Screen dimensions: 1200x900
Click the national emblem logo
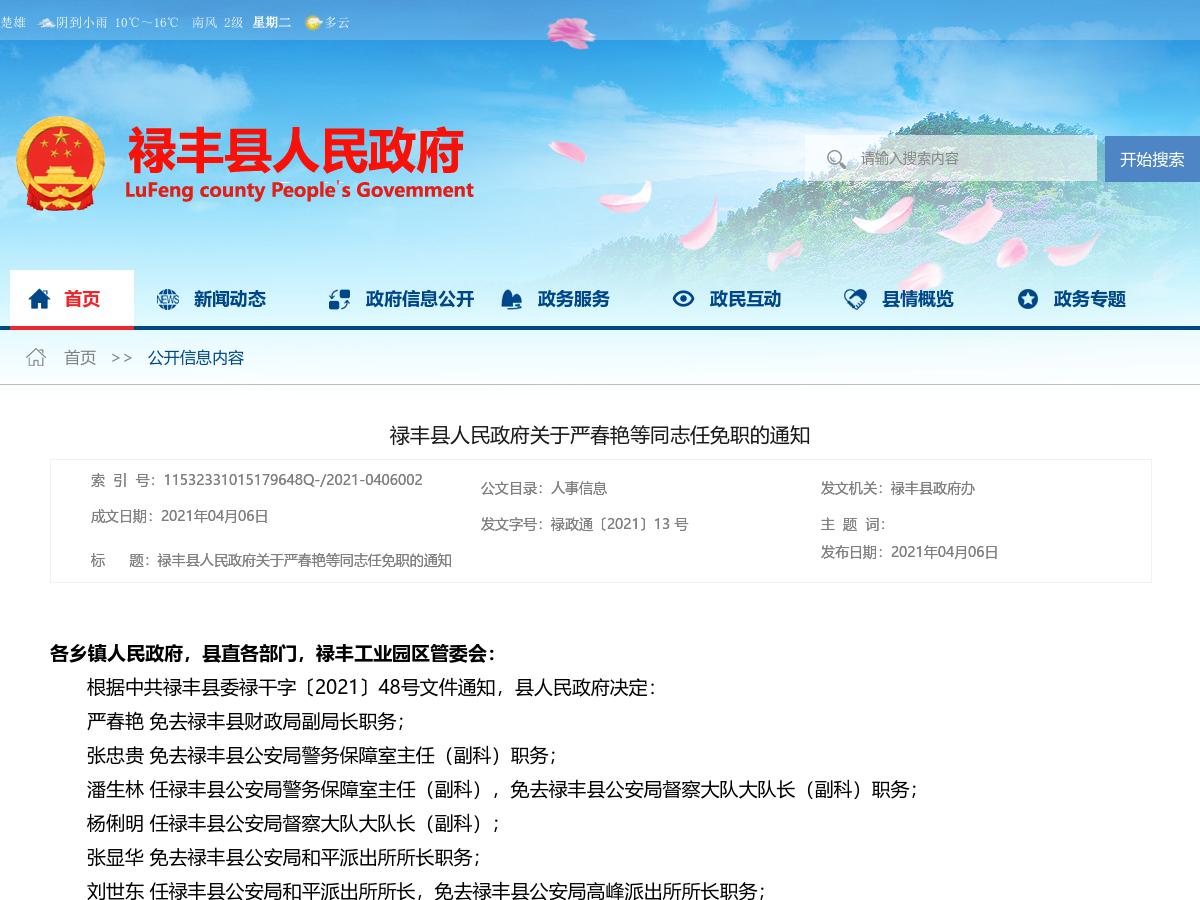point(60,162)
